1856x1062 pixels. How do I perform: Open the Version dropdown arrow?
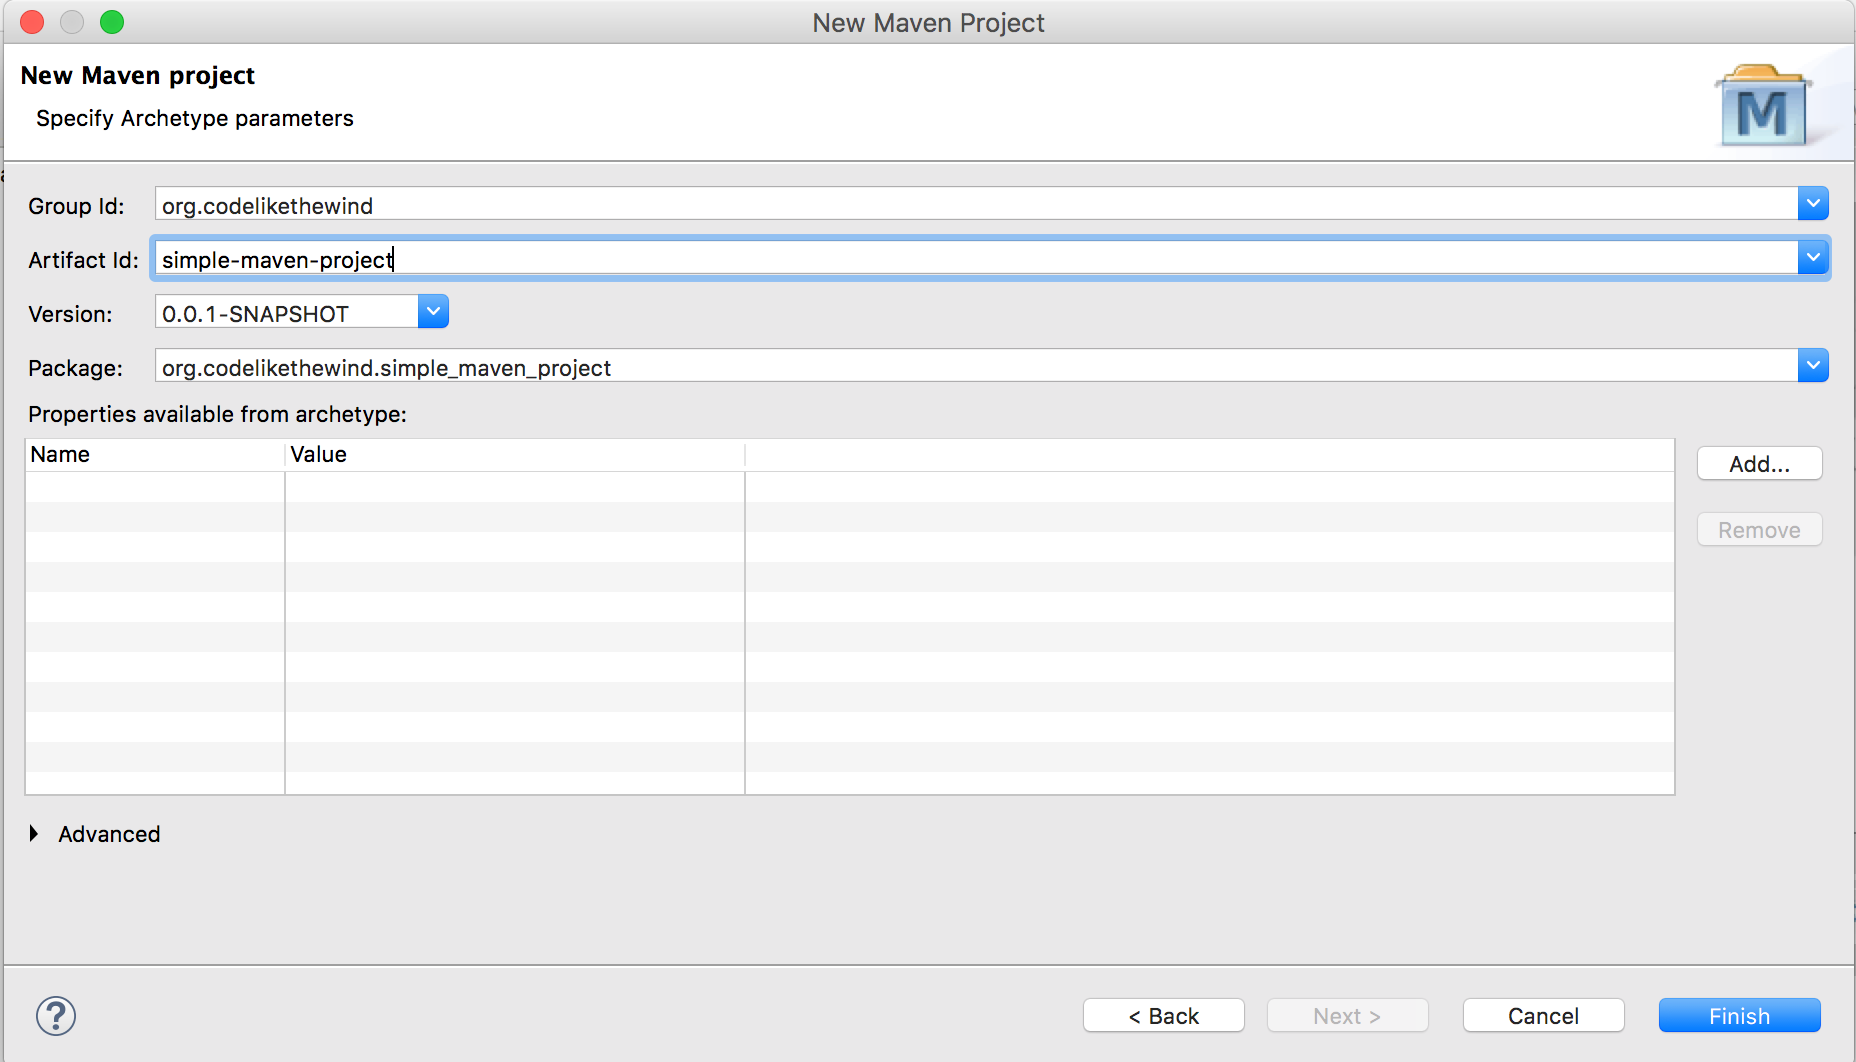(x=433, y=312)
